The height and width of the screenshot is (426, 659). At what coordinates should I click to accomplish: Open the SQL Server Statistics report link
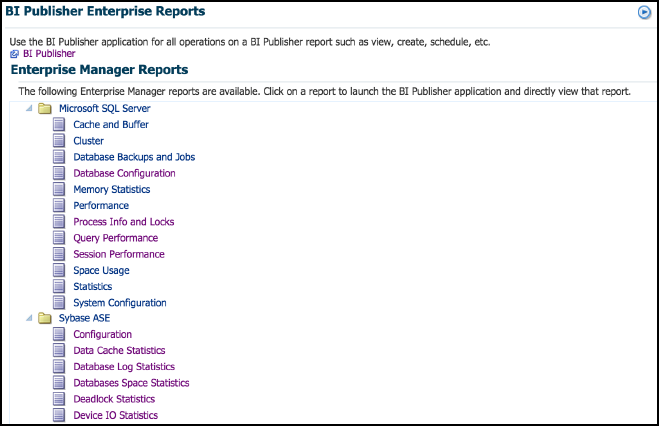click(92, 286)
